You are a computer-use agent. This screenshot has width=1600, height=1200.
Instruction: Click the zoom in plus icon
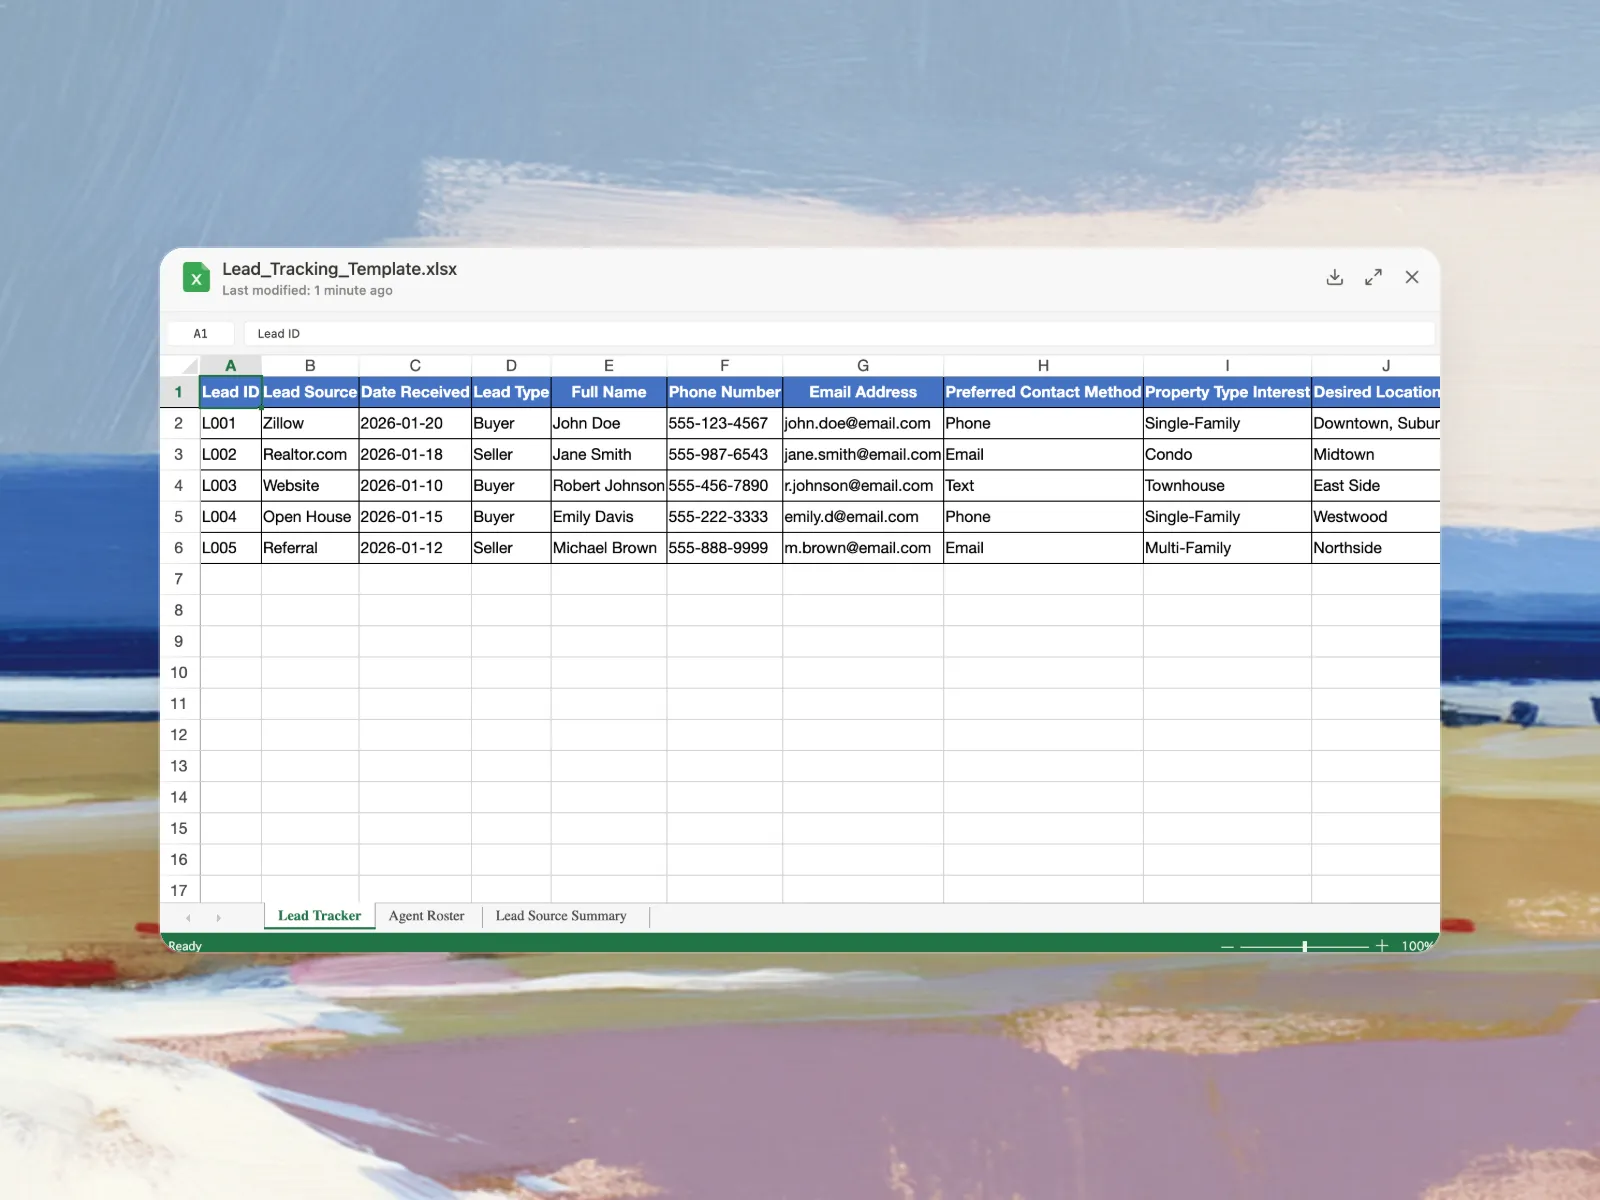point(1381,946)
